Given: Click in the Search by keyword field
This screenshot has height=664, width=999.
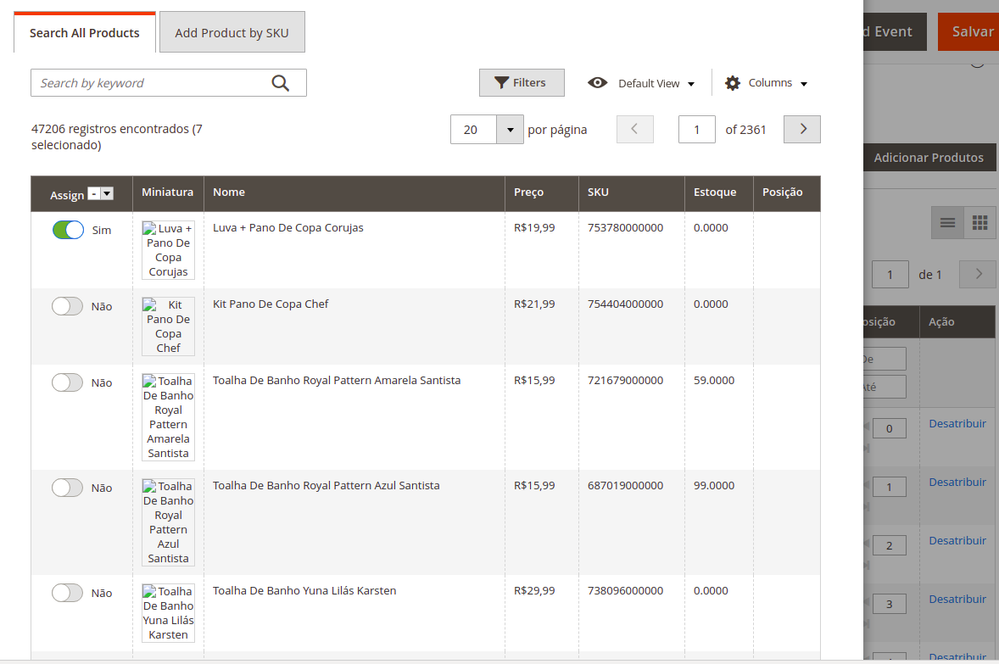Looking at the screenshot, I should click(150, 83).
